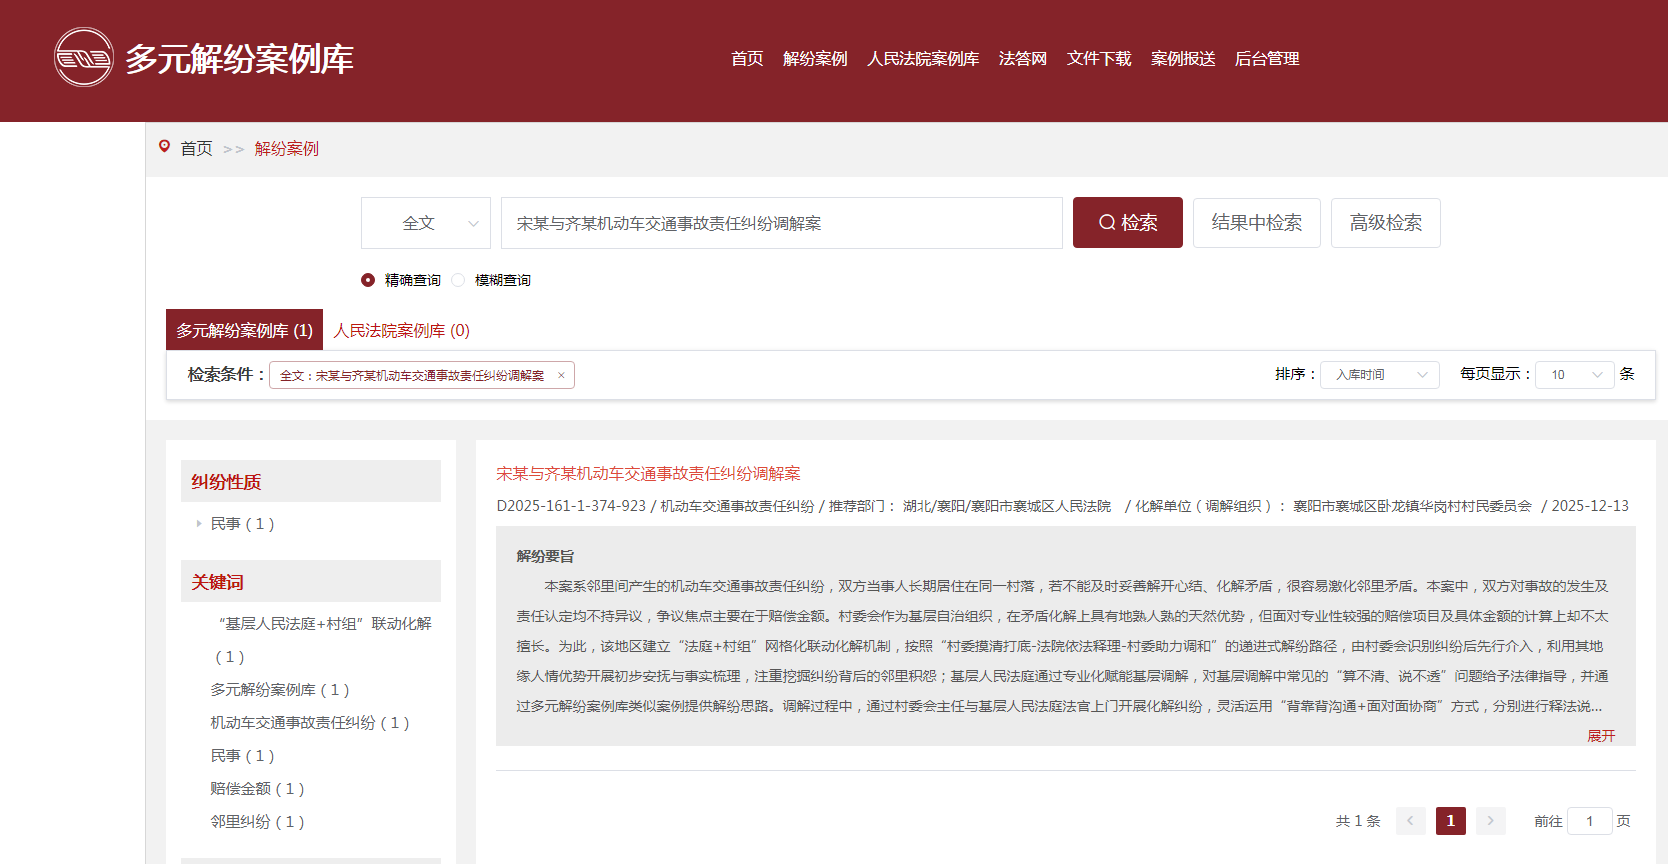Select the 模糊查询 radio button
The width and height of the screenshot is (1668, 864).
[458, 280]
